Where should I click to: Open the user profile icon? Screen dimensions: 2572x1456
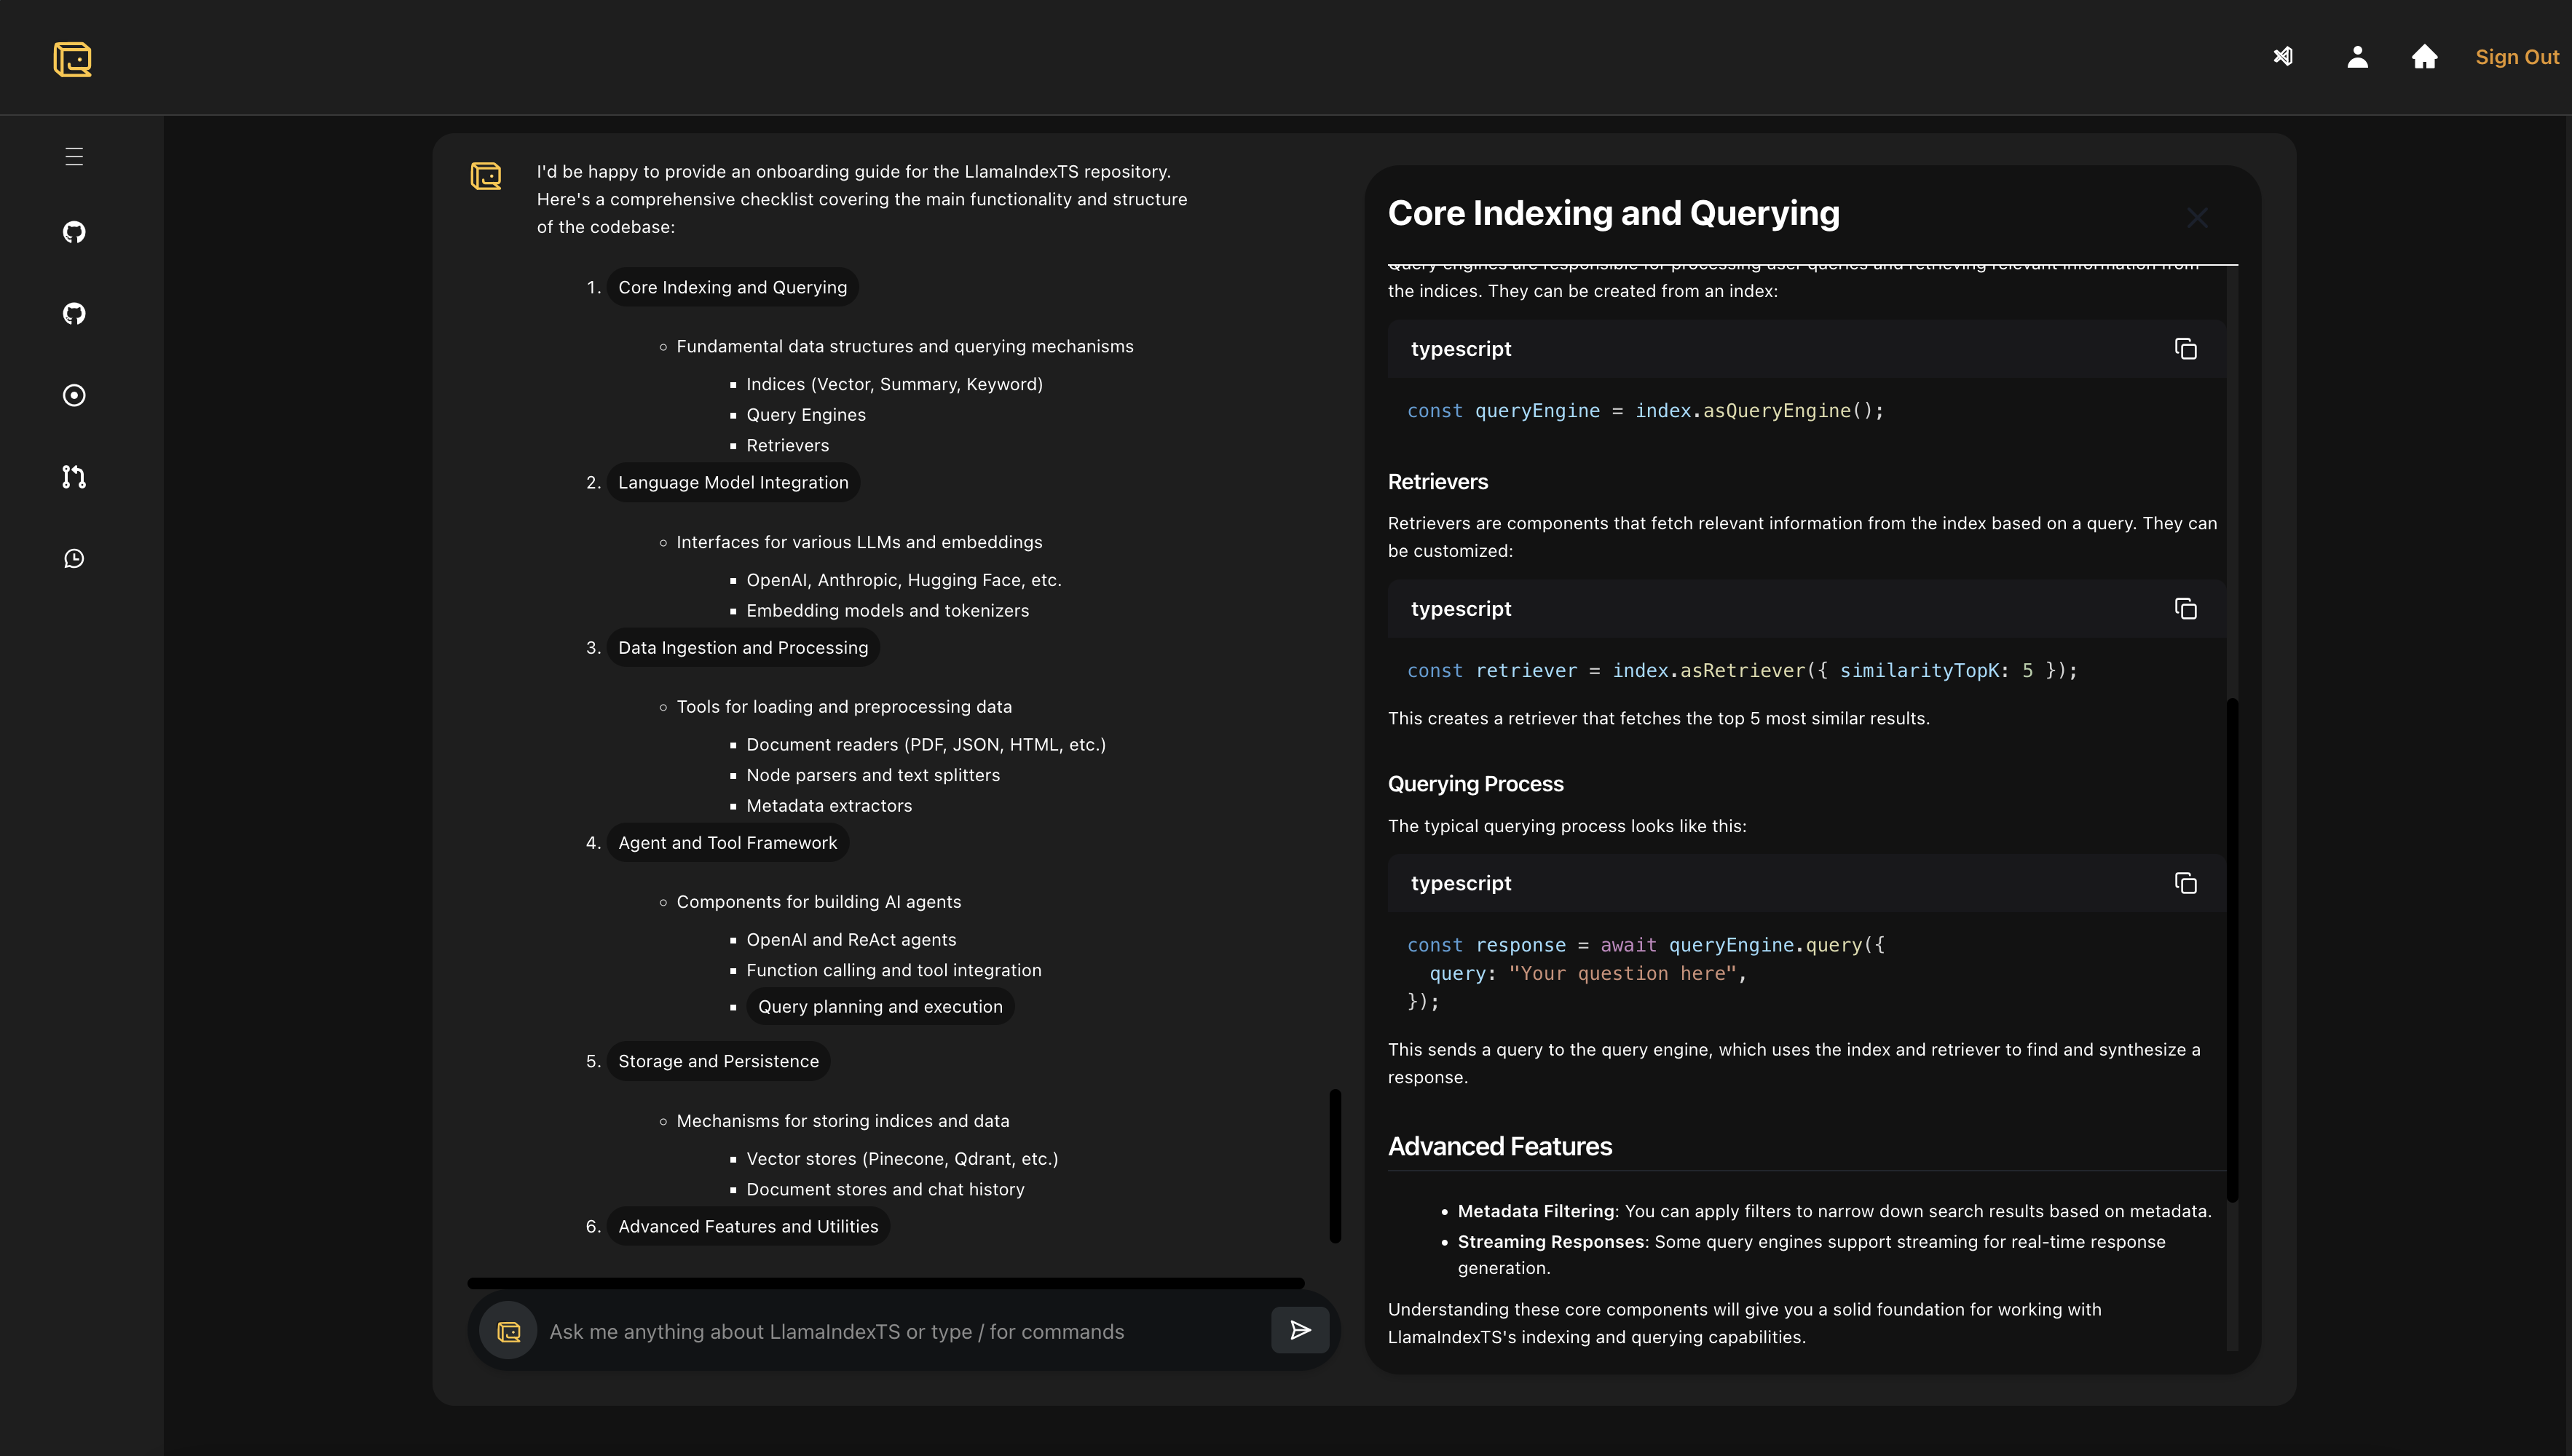[2357, 57]
